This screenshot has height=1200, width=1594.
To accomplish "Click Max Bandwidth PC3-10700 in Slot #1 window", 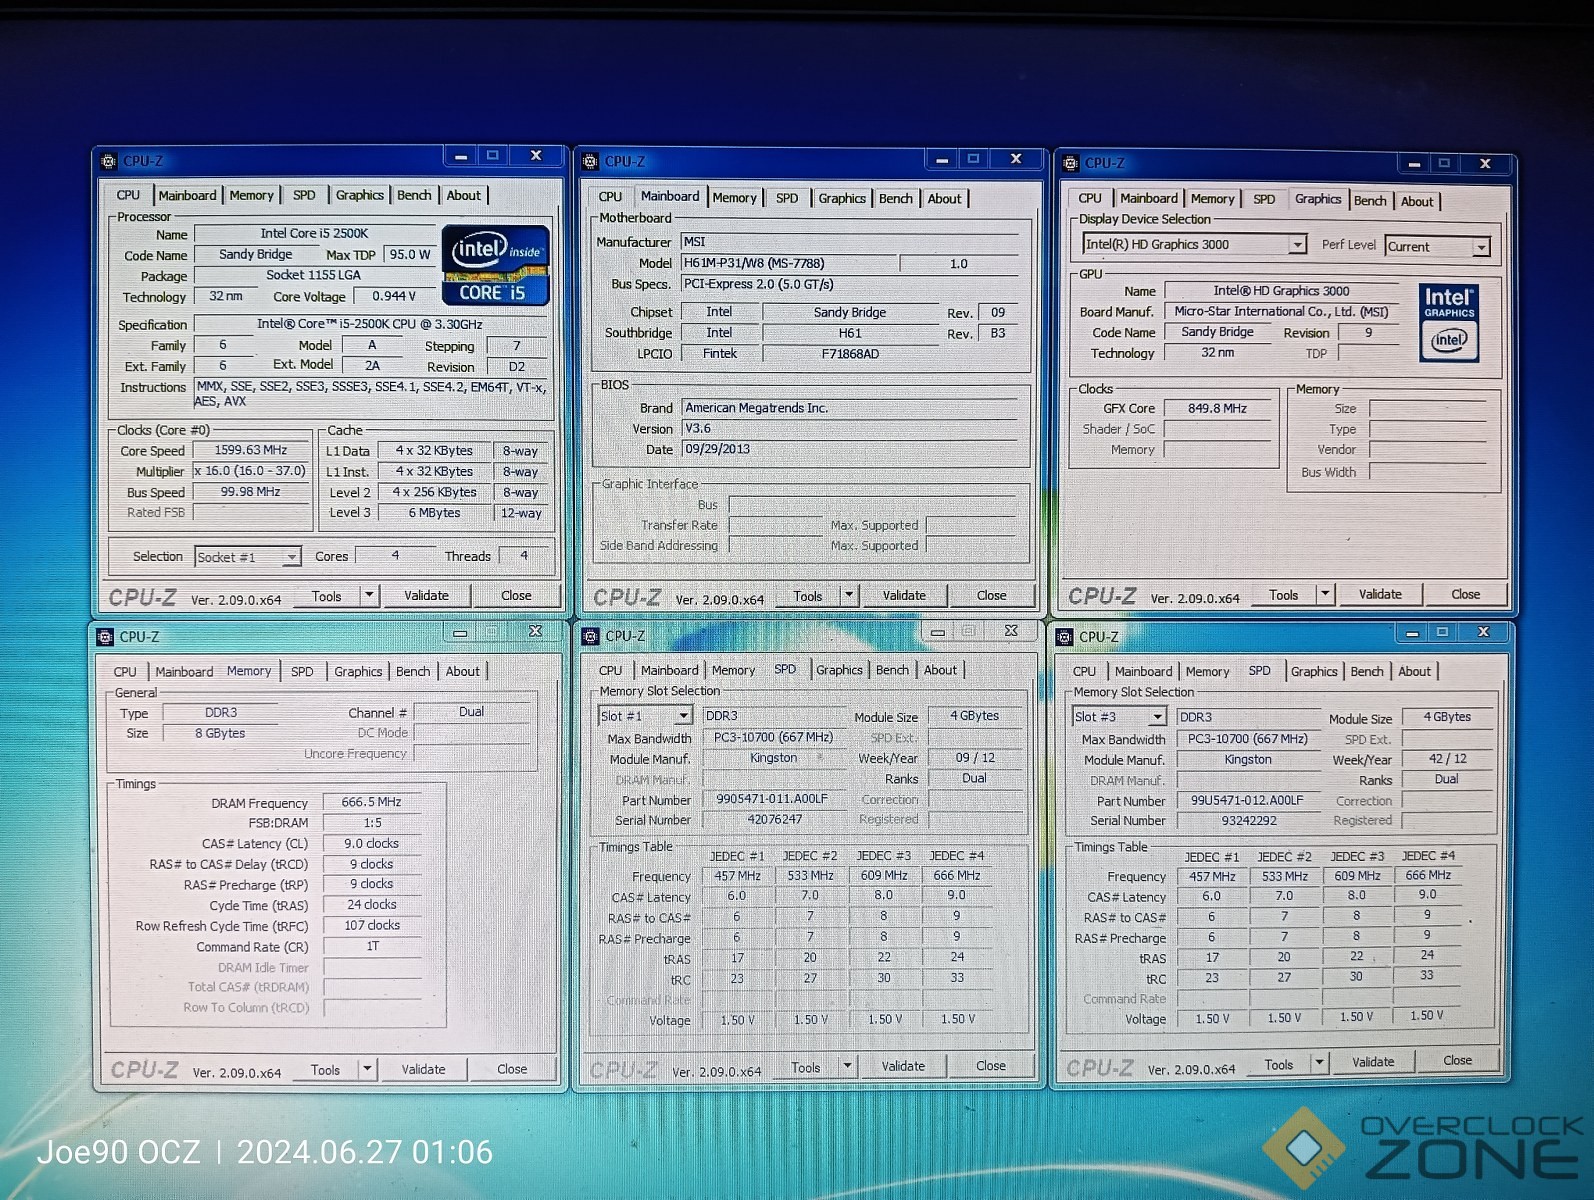I will coord(773,737).
